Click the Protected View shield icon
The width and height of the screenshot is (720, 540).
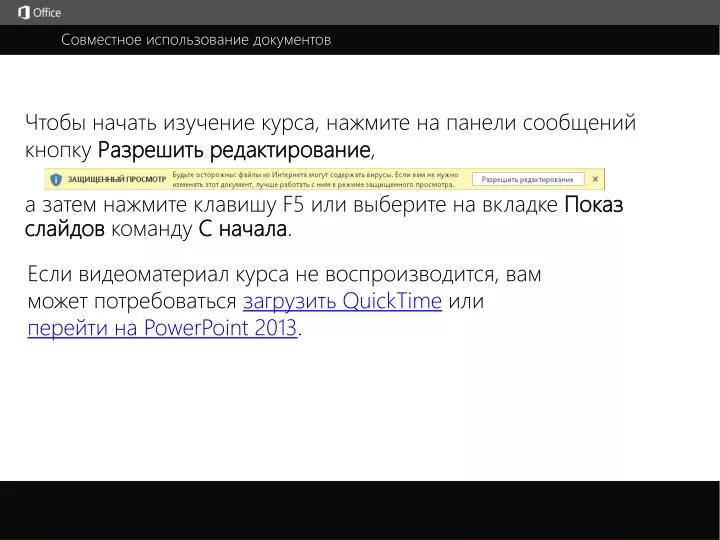[x=56, y=180]
